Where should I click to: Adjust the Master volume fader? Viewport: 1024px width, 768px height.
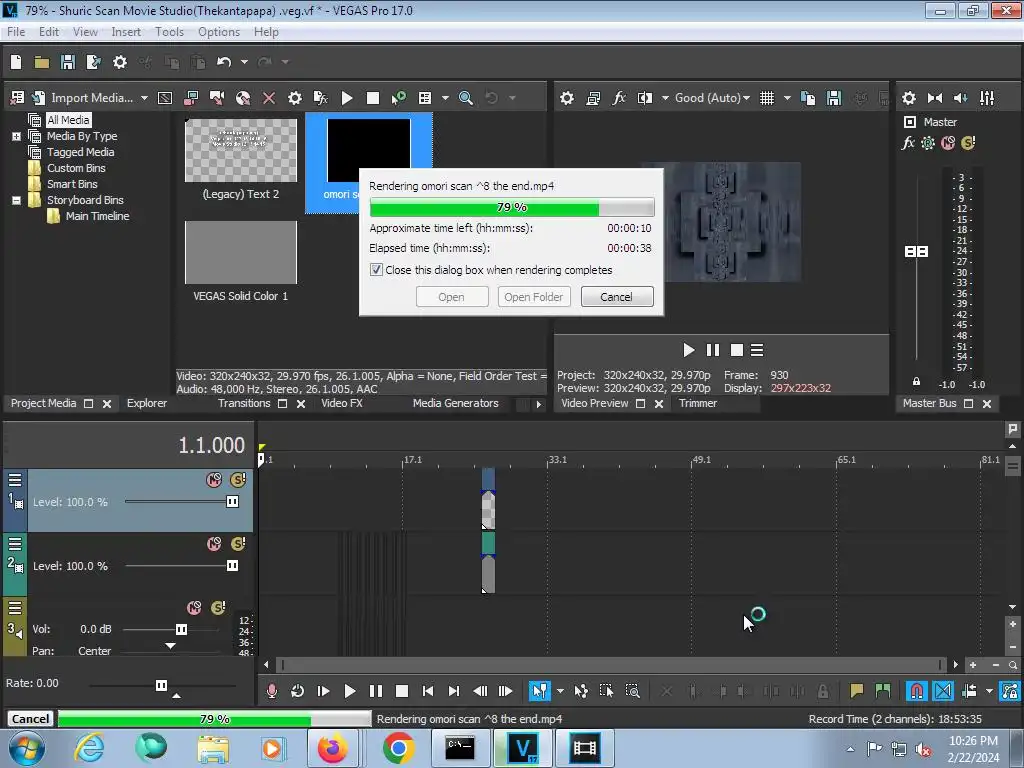(916, 251)
